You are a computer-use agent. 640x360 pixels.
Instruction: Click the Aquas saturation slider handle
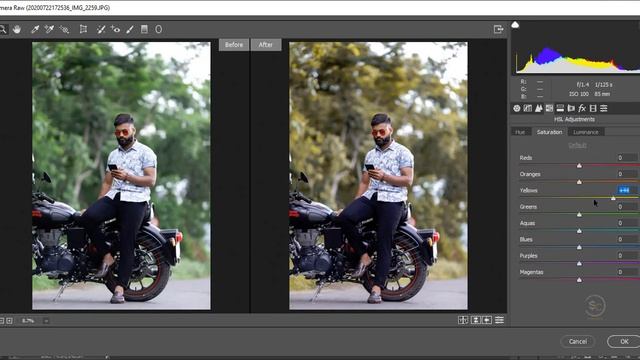579,231
